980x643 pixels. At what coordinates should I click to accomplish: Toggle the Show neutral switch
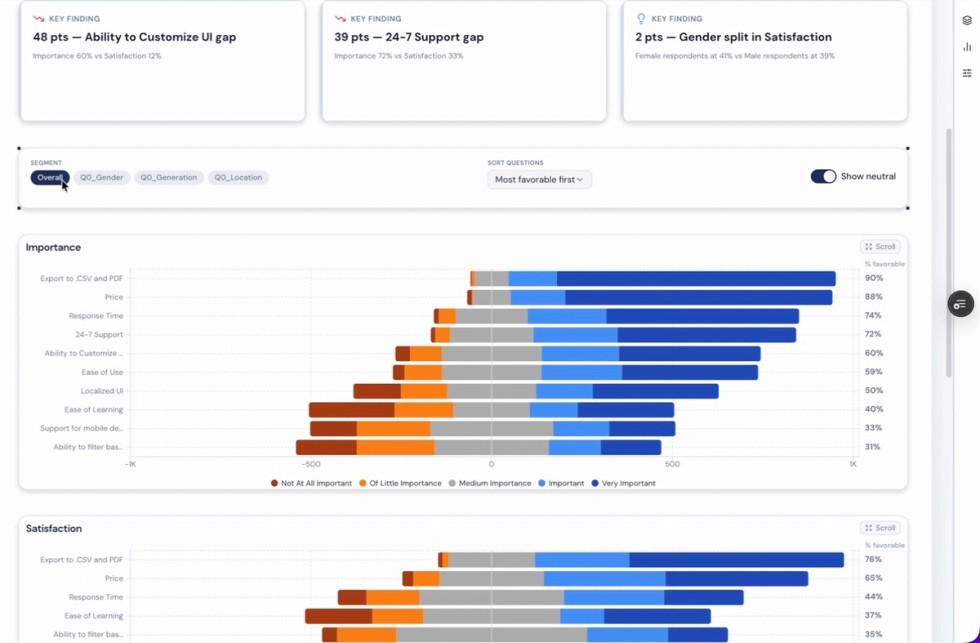[x=823, y=176]
